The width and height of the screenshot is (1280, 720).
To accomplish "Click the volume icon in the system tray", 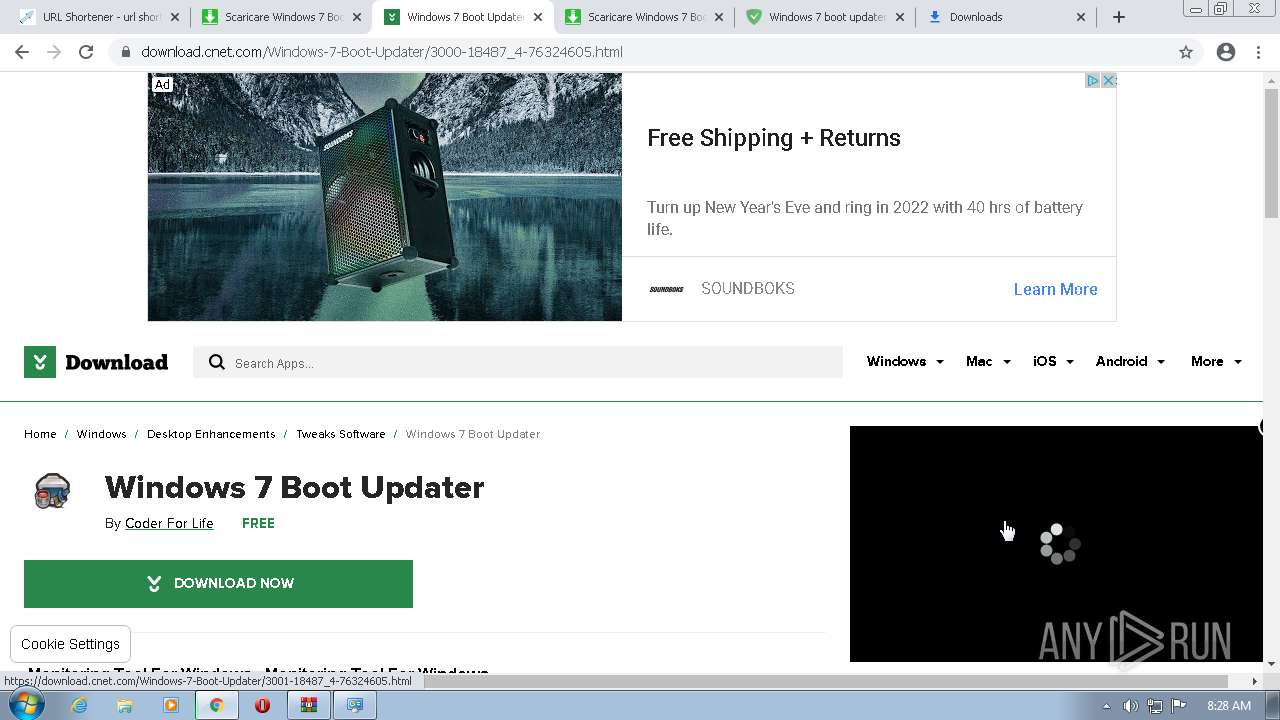I will coord(1131,706).
